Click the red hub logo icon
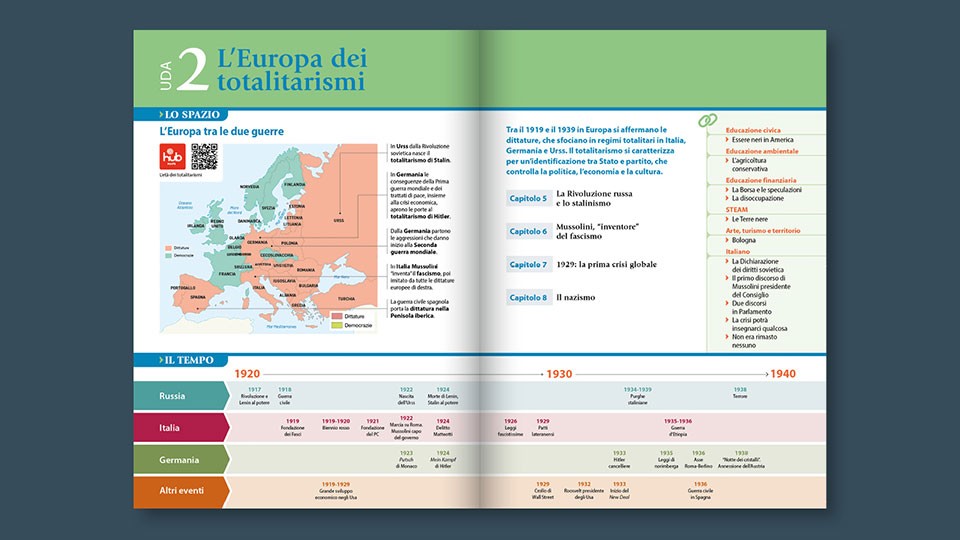This screenshot has height=540, width=960. [x=173, y=157]
